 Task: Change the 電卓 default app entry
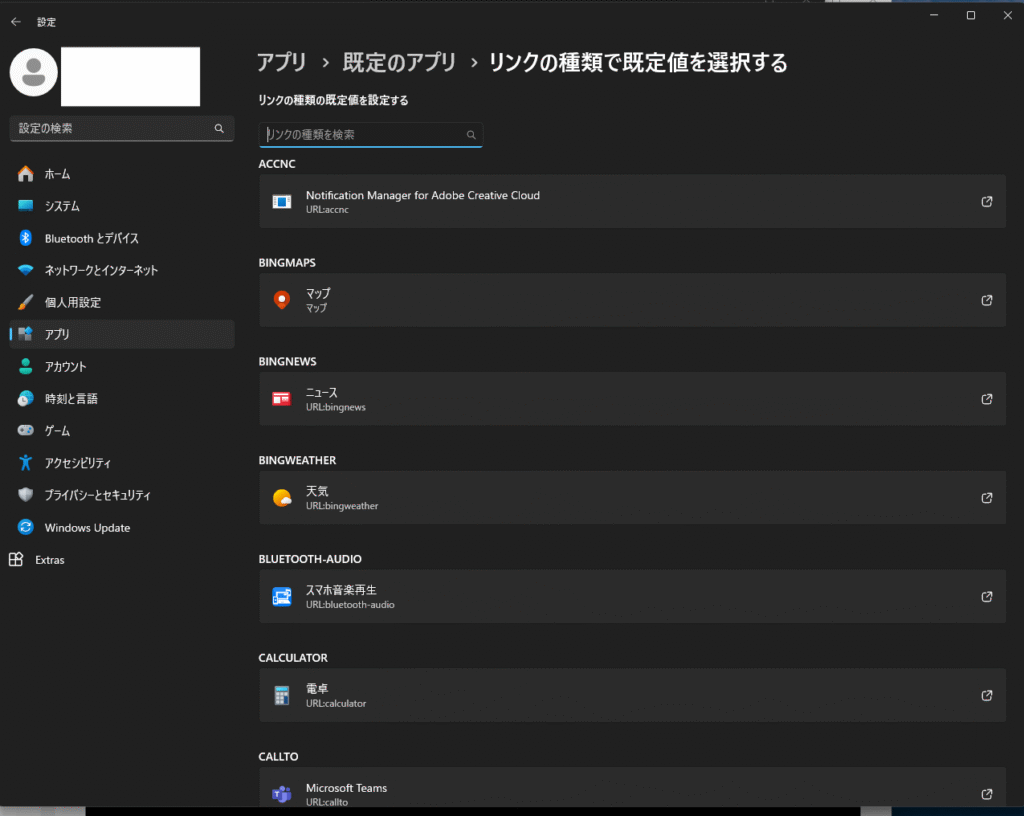click(632, 695)
